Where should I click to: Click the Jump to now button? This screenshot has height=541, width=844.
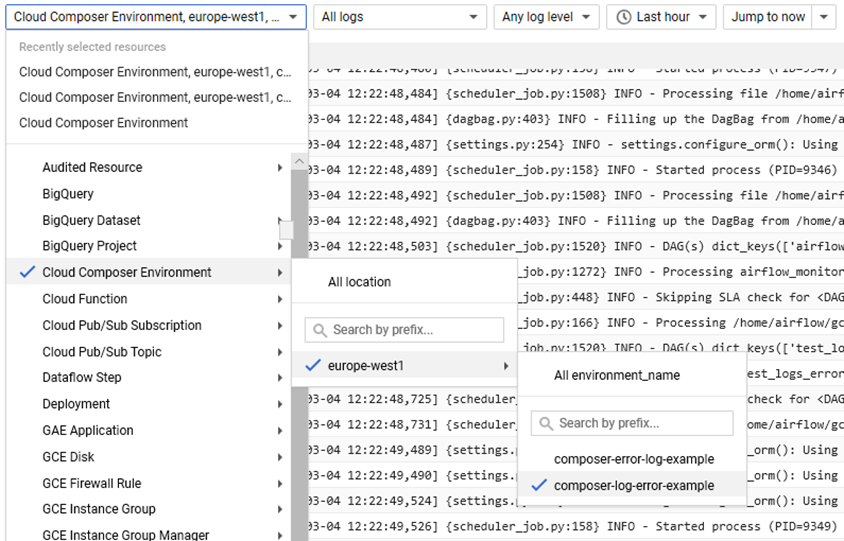[x=768, y=17]
